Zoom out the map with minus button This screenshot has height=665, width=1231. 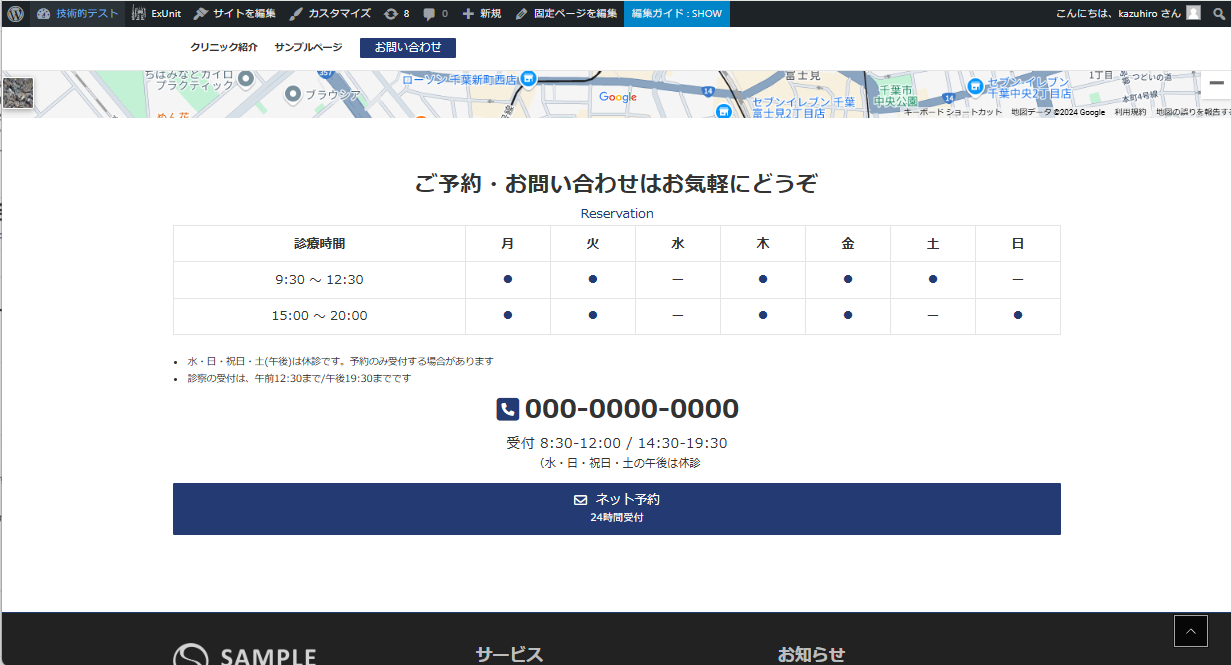(1216, 83)
